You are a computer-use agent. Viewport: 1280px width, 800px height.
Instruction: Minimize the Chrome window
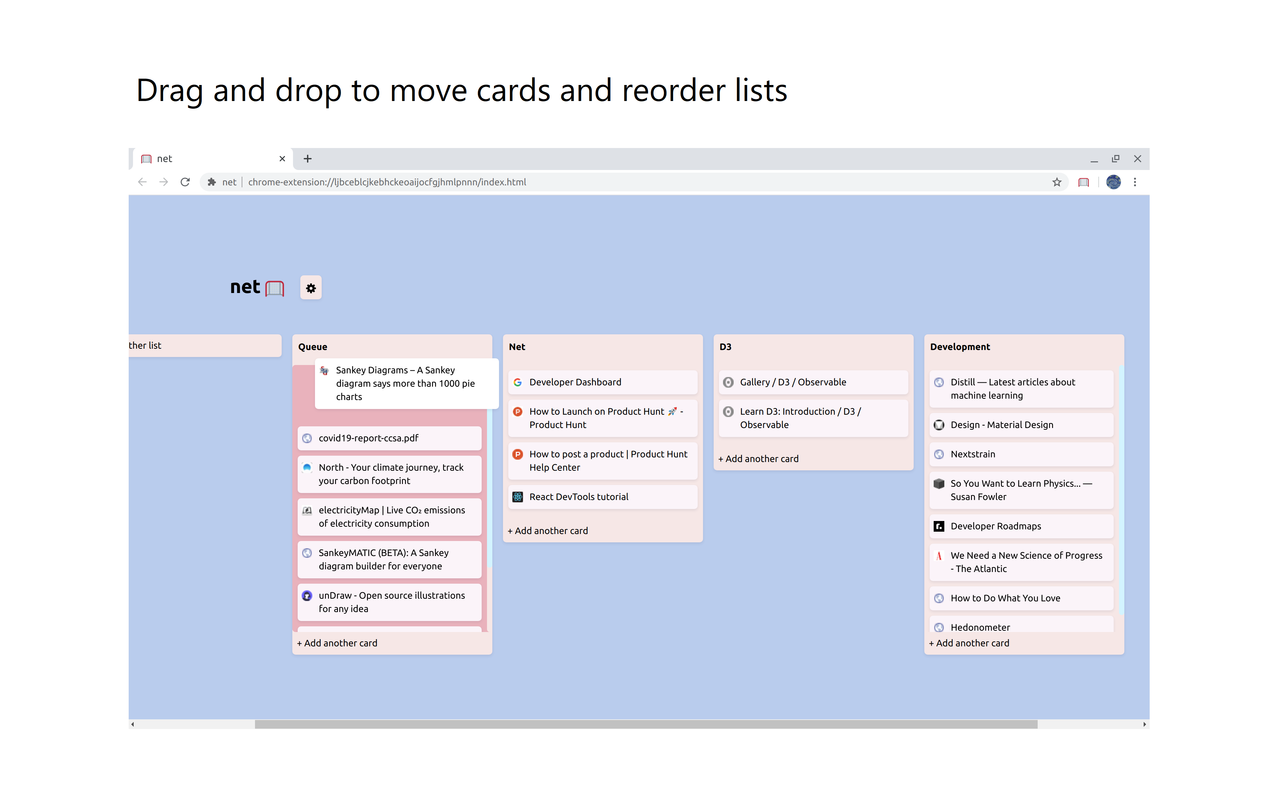pyautogui.click(x=1094, y=159)
